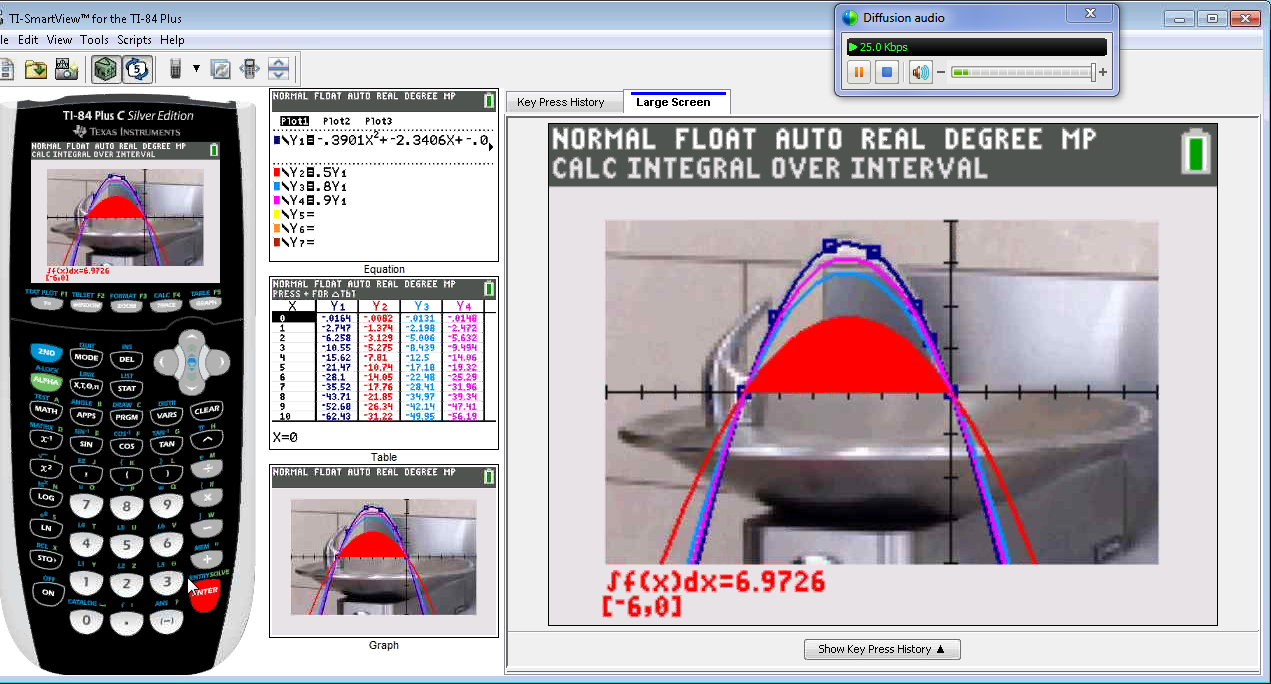The height and width of the screenshot is (684, 1271).
Task: Click the Equation panel Y1 formula line
Action: [x=384, y=141]
